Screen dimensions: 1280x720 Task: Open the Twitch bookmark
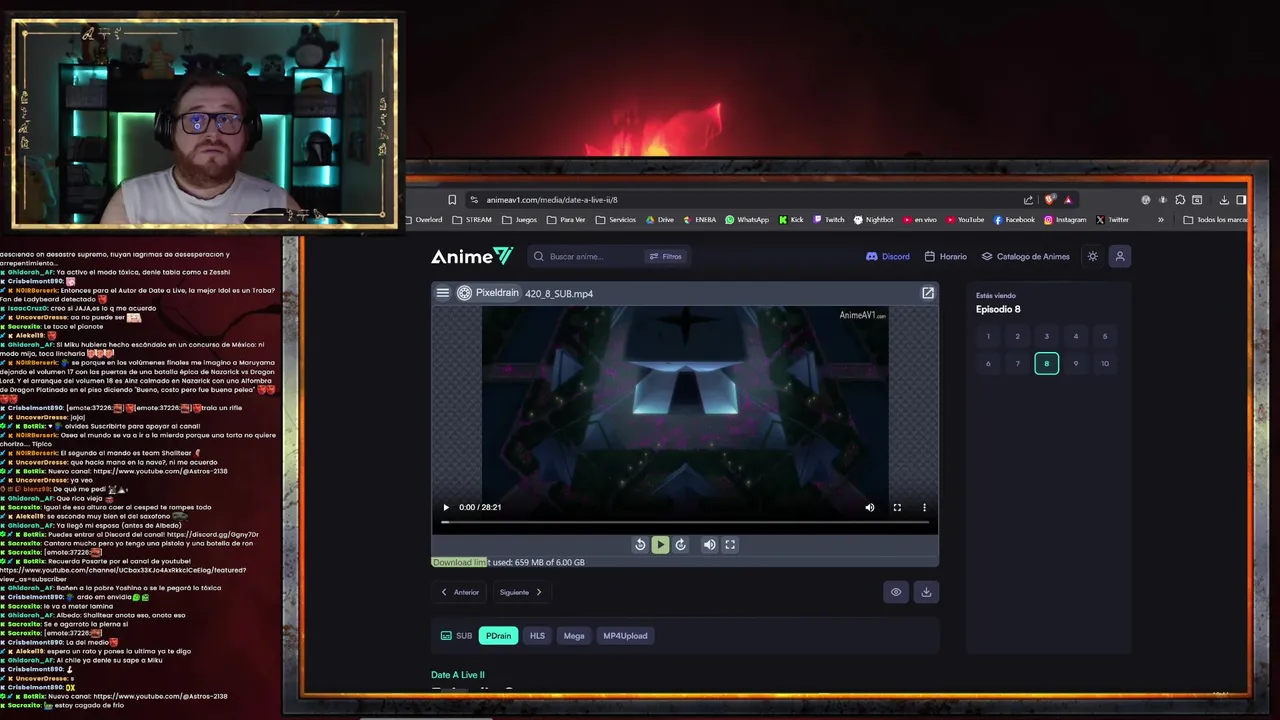[829, 220]
